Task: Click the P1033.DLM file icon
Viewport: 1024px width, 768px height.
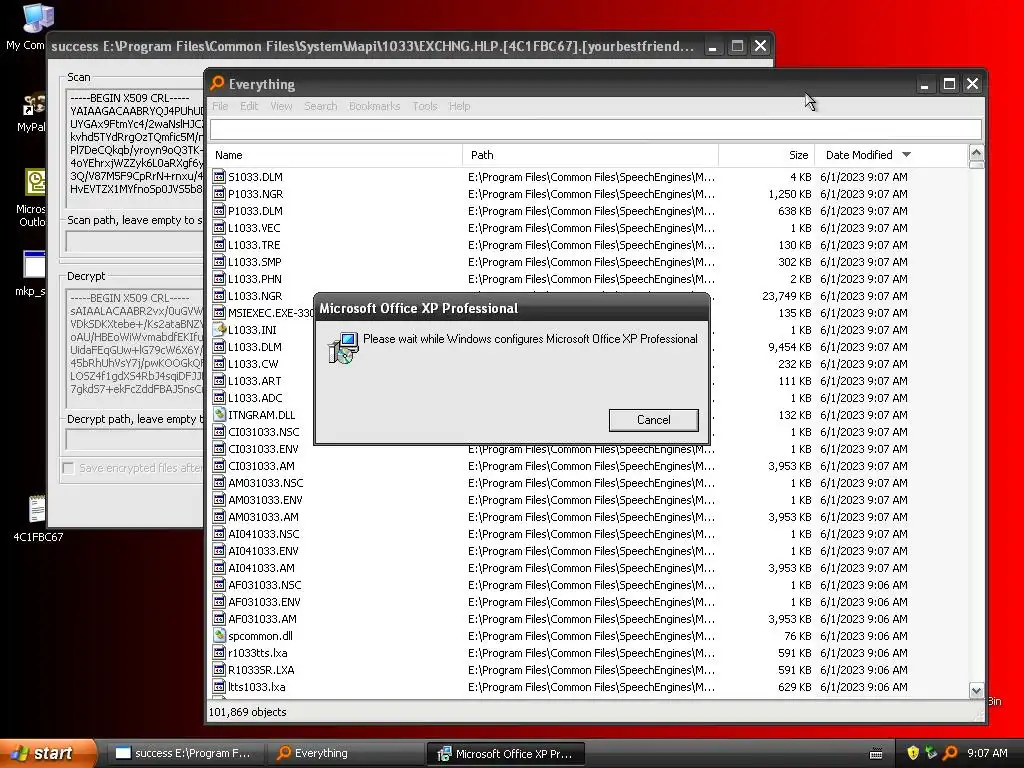Action: 219,211
